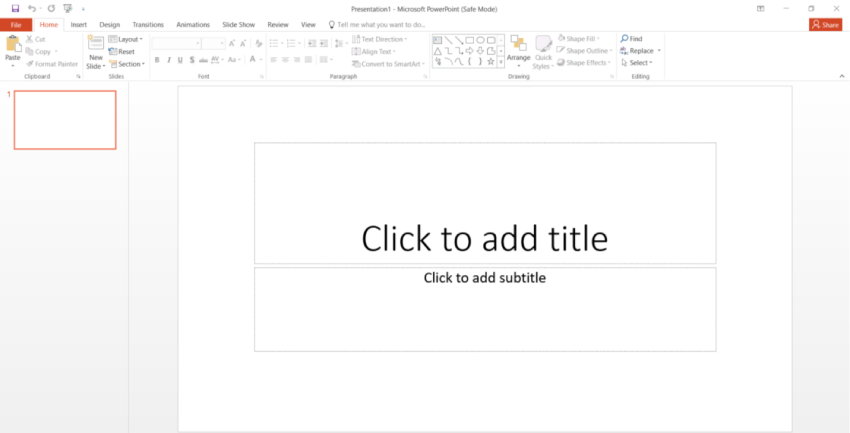The height and width of the screenshot is (433, 850).
Task: Open the File tab
Action: [16, 25]
